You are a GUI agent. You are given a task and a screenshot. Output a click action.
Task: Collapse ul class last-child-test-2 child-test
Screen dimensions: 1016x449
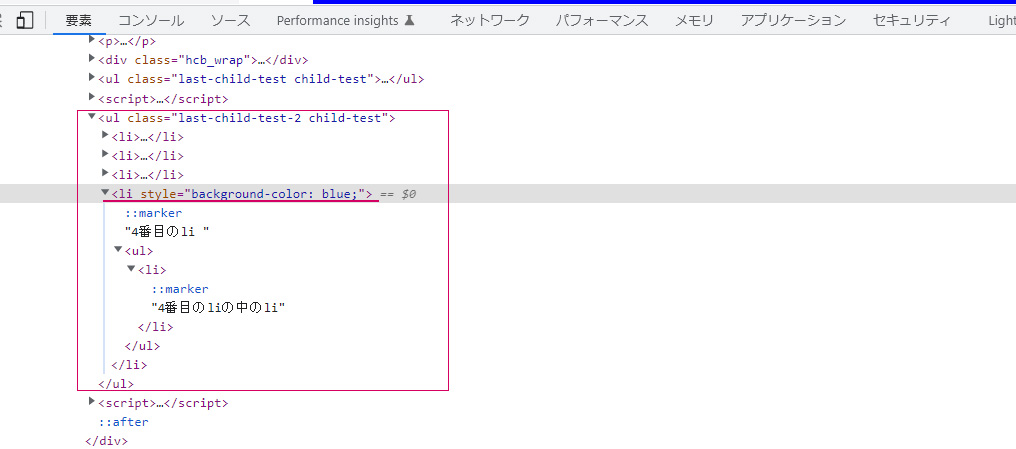(92, 117)
